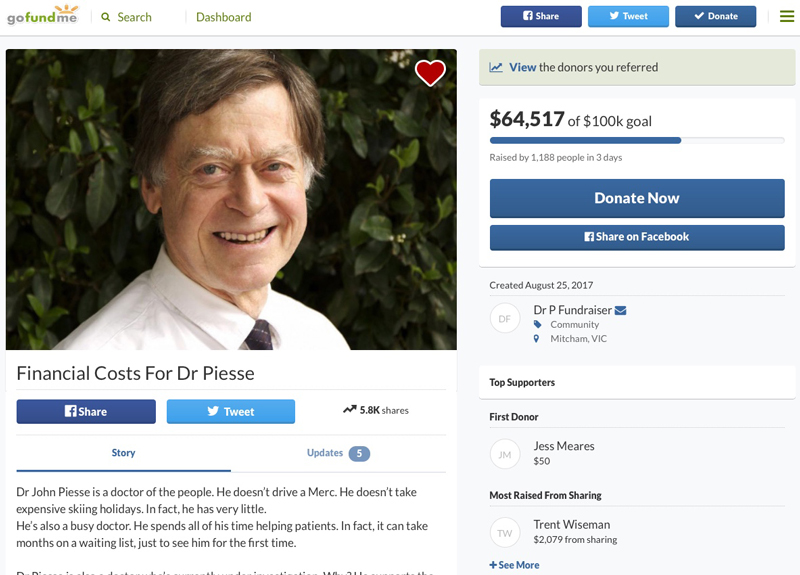Open the Dashboard link
Image resolution: width=800 pixels, height=575 pixels.
click(x=223, y=17)
